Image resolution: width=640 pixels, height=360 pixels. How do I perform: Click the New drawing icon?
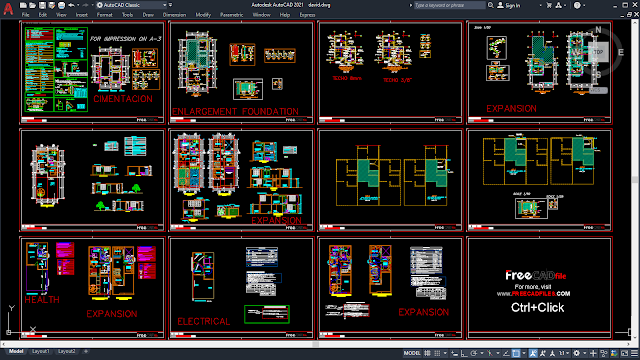[x=23, y=5]
